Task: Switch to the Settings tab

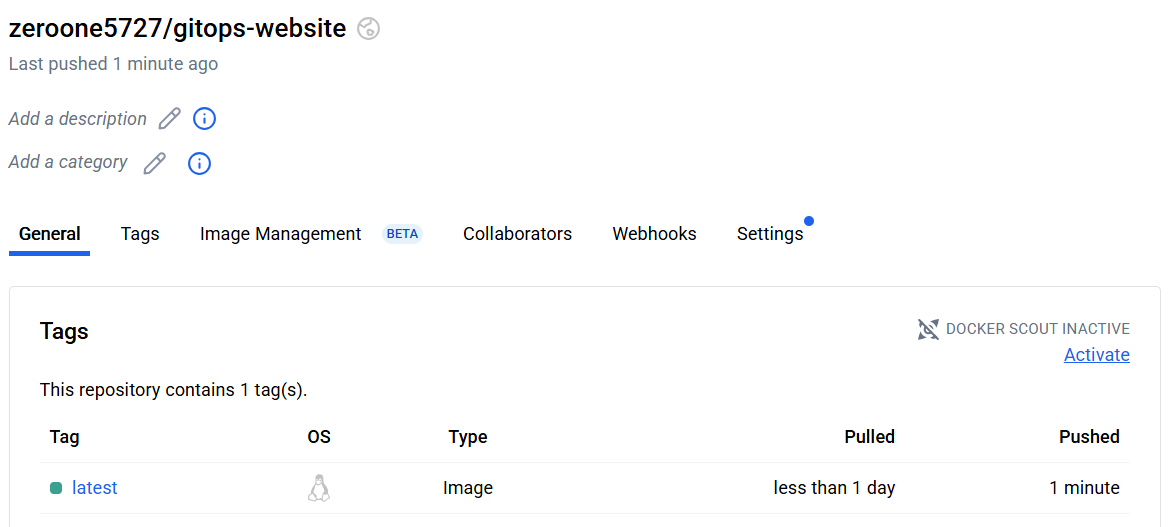Action: pos(770,234)
